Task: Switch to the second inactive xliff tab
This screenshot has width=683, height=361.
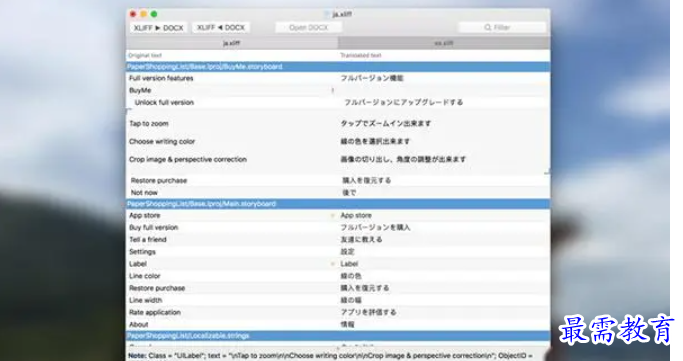Action: pos(444,43)
